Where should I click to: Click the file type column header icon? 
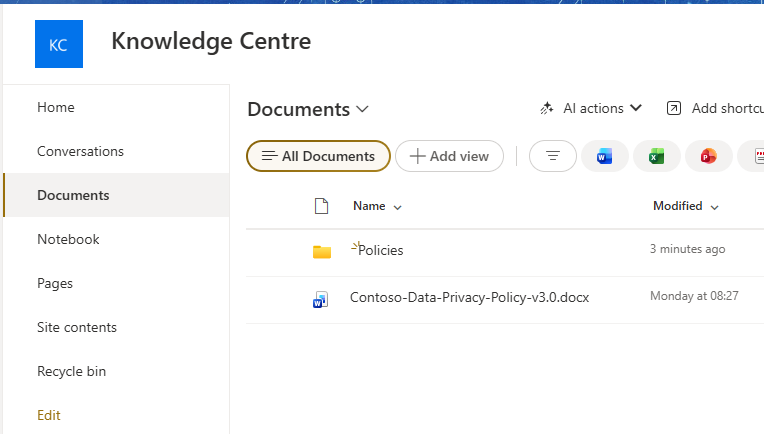click(321, 206)
